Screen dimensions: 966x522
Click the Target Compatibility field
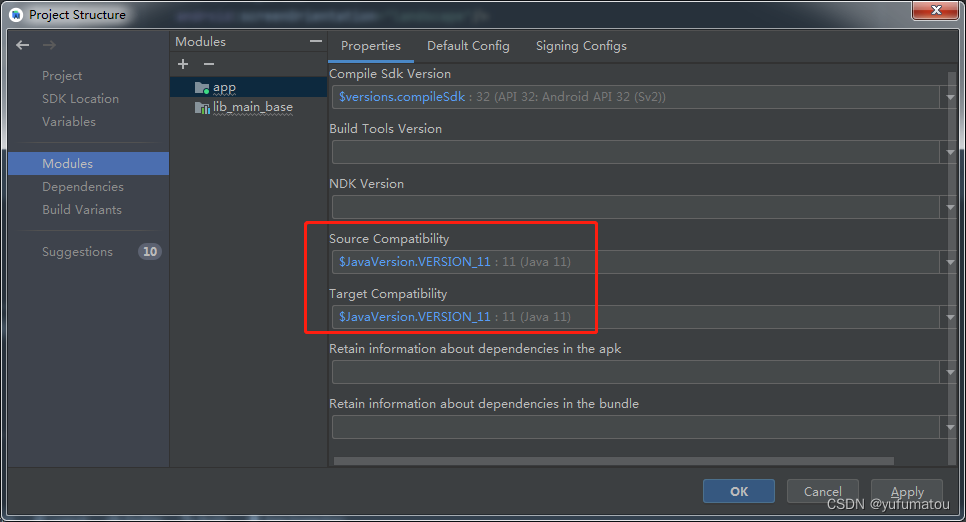[636, 317]
